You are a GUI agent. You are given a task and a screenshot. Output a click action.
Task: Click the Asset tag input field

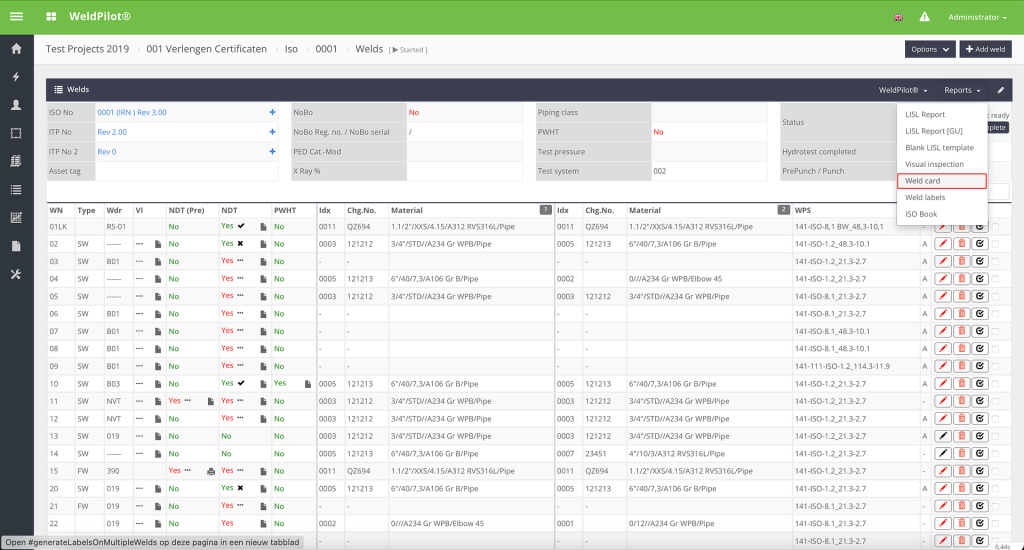pos(186,171)
